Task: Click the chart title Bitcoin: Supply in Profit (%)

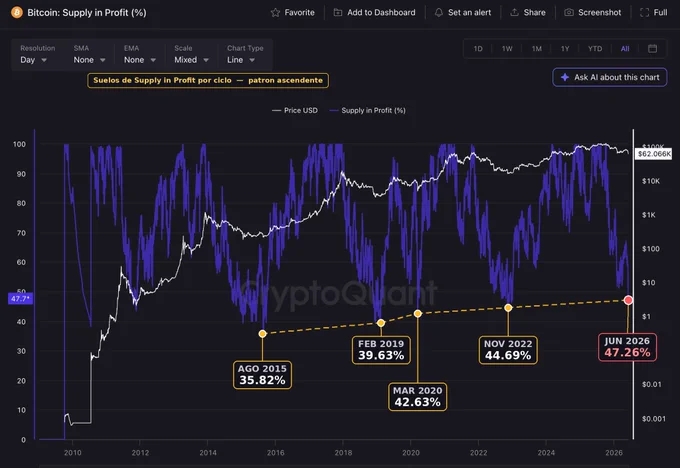Action: click(x=87, y=13)
